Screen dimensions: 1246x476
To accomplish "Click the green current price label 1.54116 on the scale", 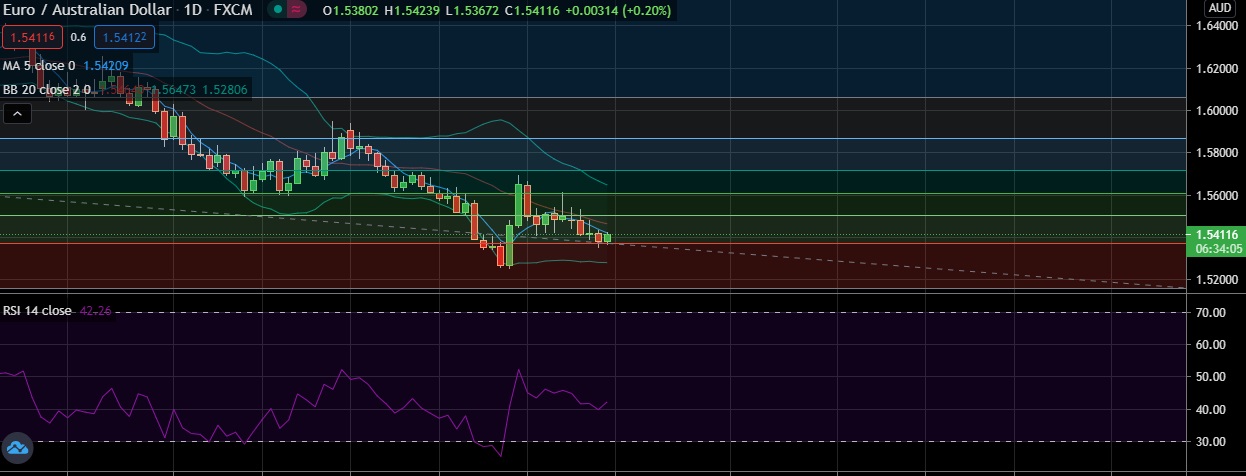I will pyautogui.click(x=1218, y=234).
